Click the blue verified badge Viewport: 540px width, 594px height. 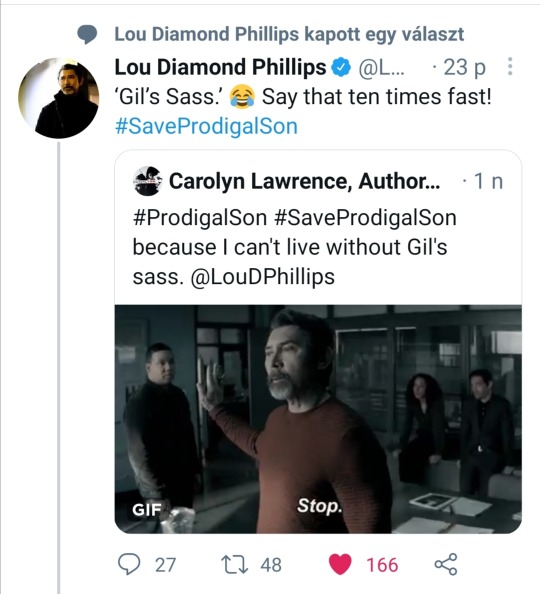click(341, 67)
